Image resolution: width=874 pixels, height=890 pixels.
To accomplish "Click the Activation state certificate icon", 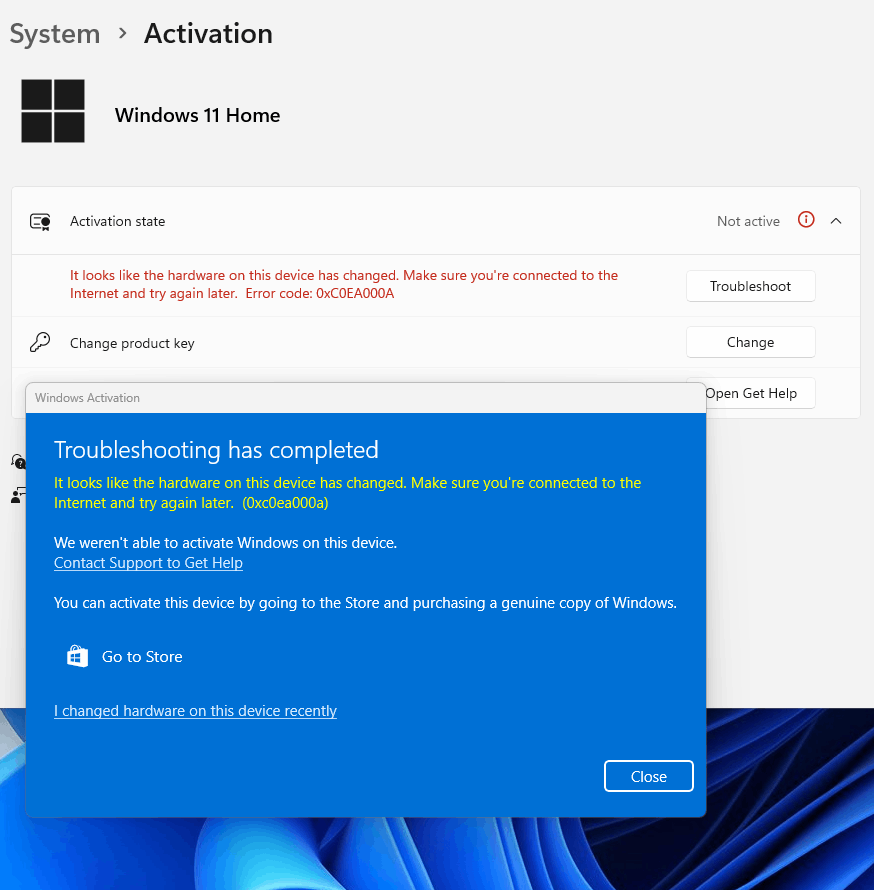I will (40, 221).
